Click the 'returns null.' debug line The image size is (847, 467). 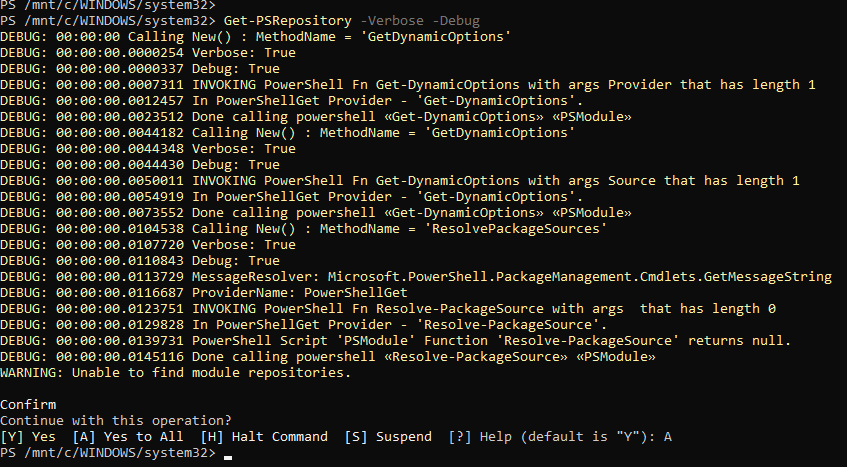click(x=395, y=341)
